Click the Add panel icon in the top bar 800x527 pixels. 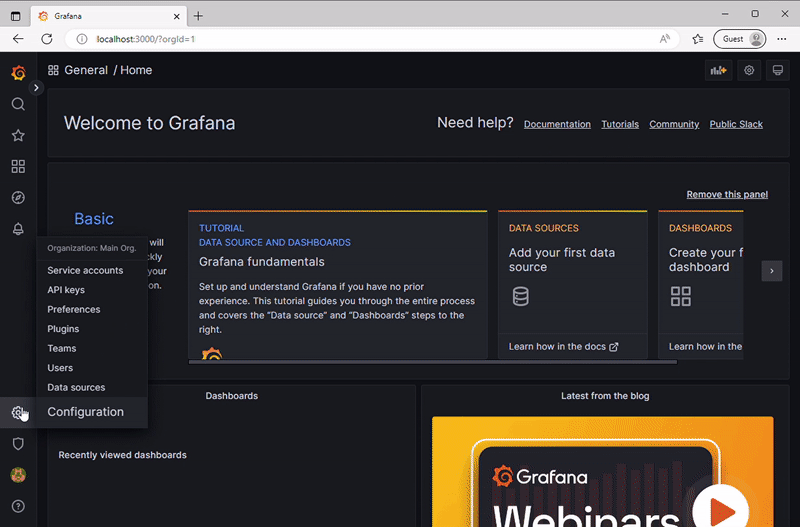pos(718,70)
